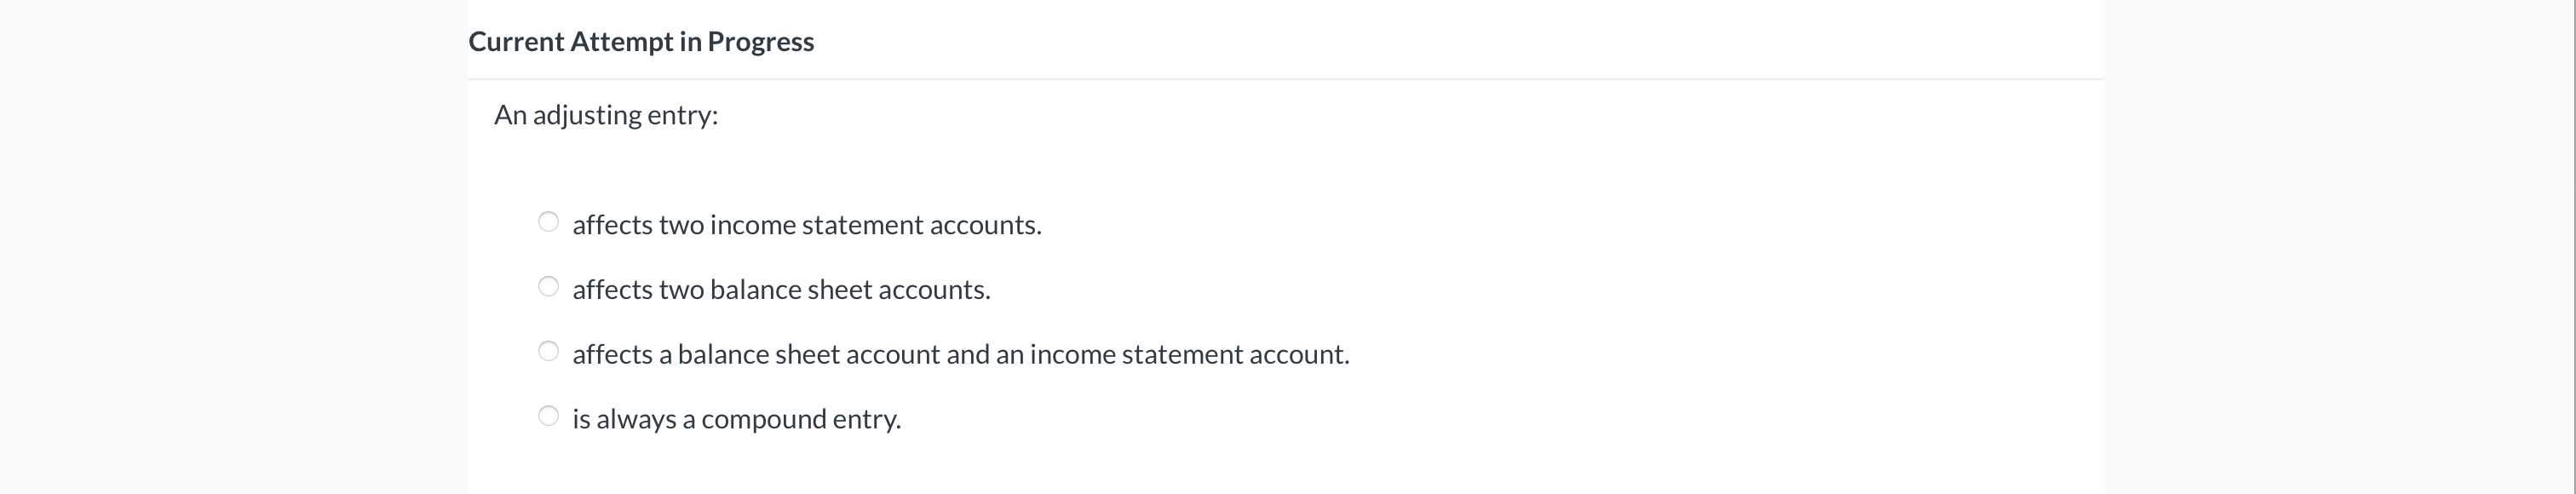Click the radio button beside the second answer

tap(549, 287)
